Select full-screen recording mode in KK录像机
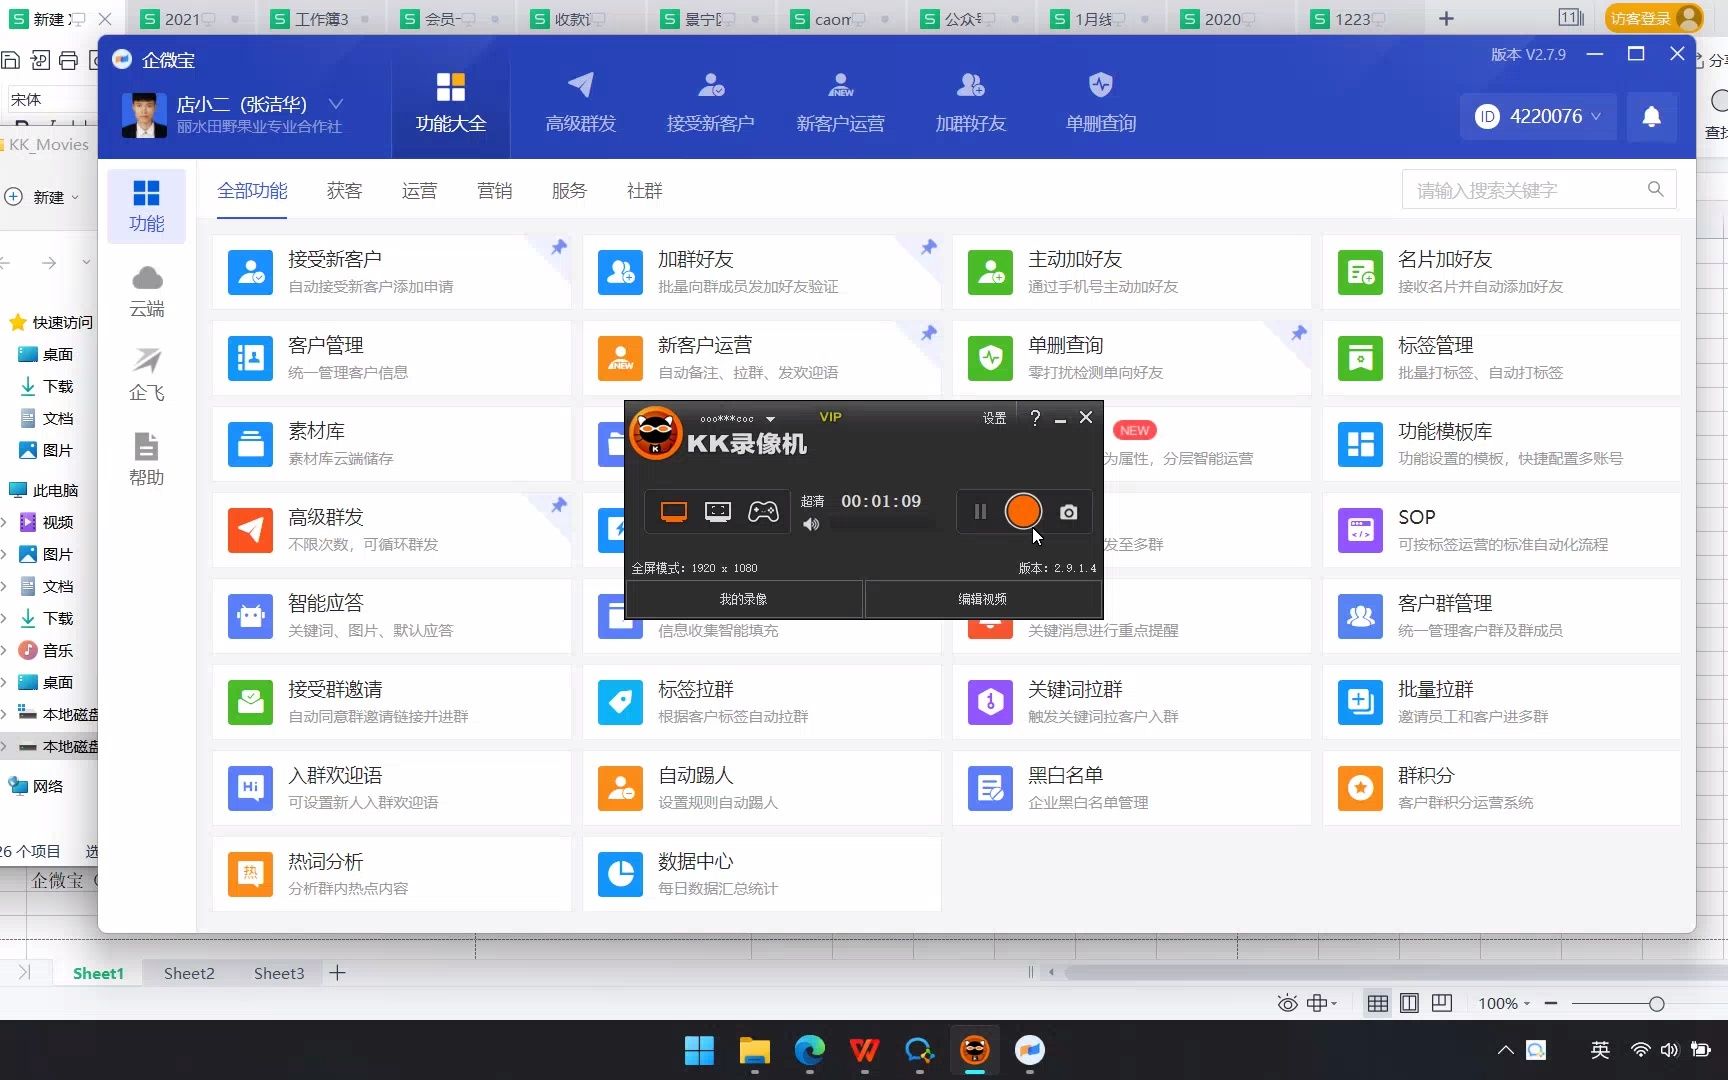 [x=674, y=512]
